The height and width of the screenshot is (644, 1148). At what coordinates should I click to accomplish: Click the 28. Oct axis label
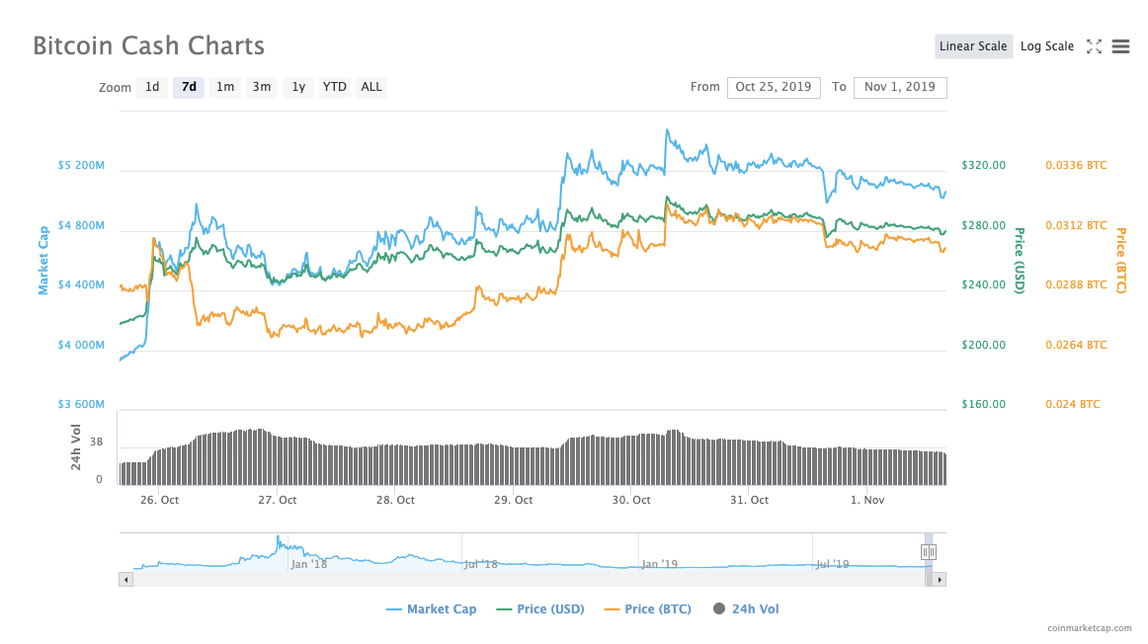(x=395, y=500)
